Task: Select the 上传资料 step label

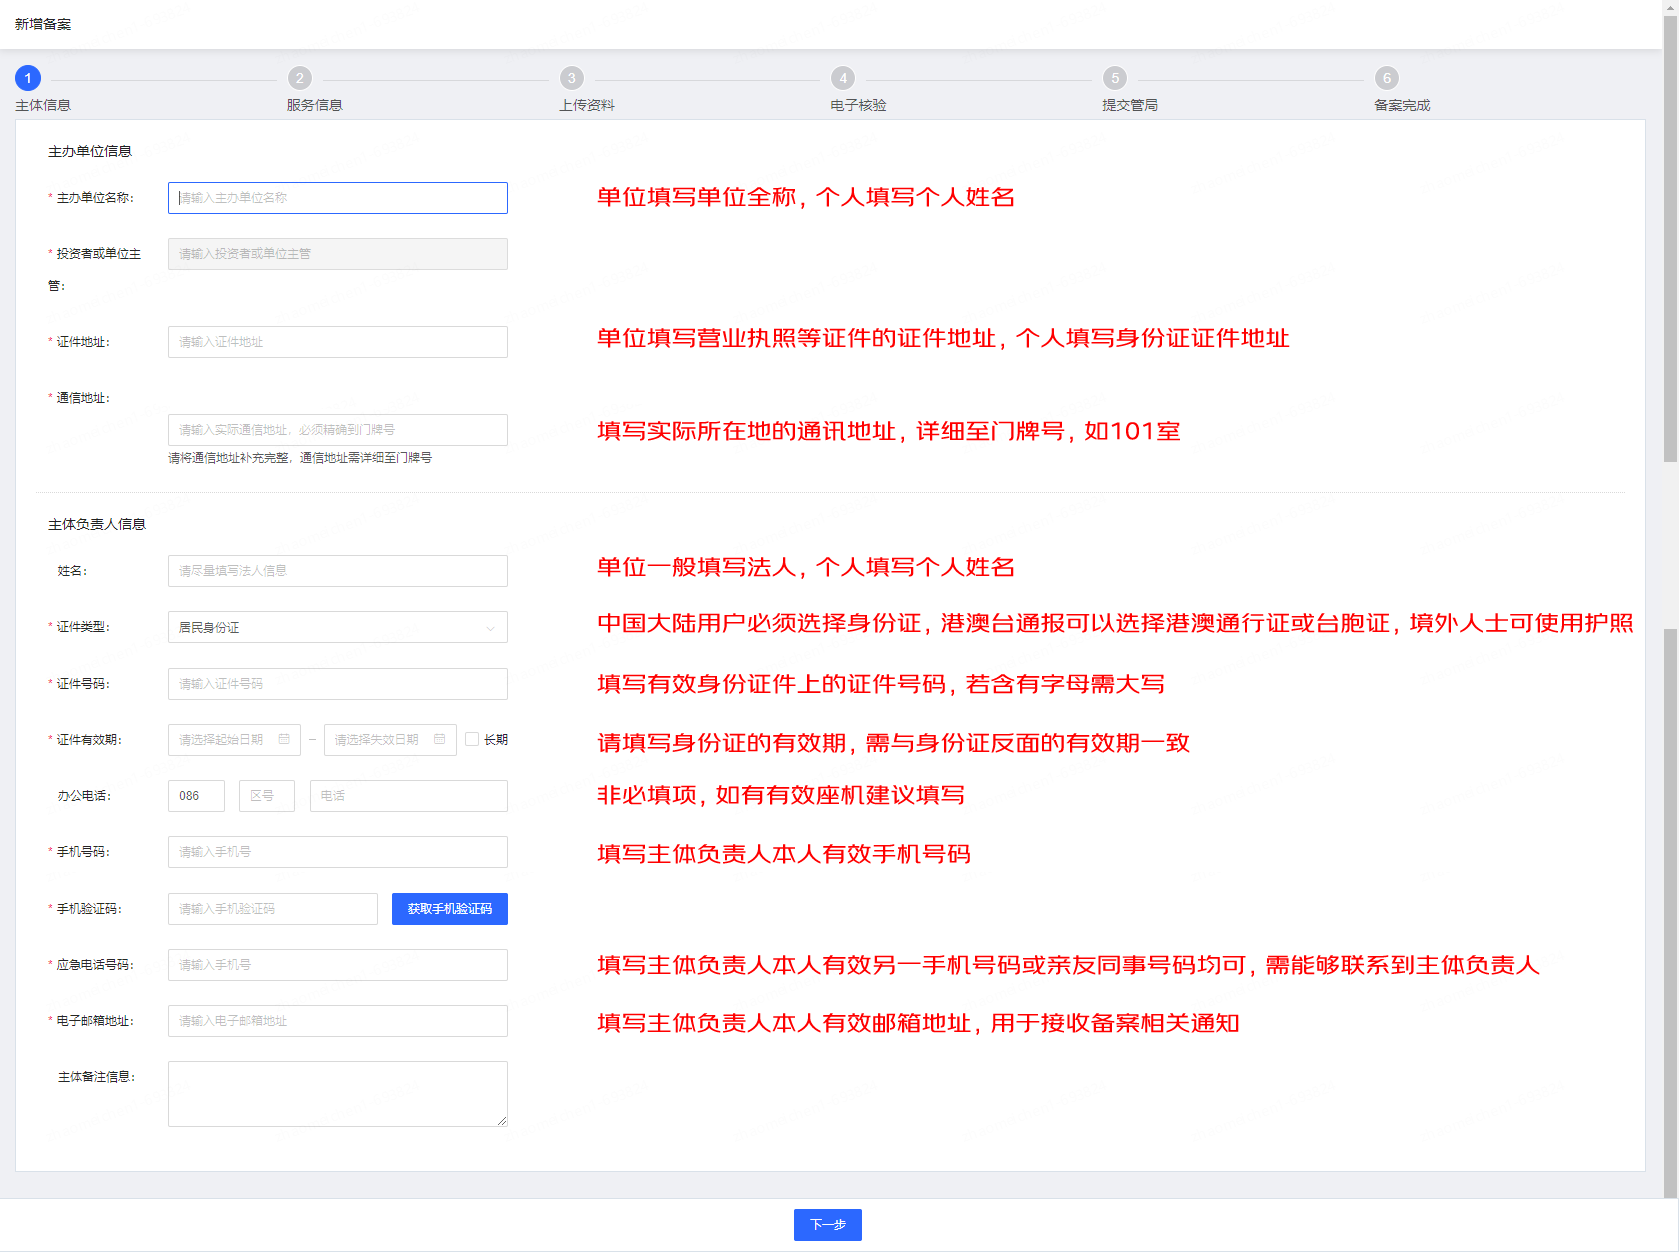Action: coord(587,105)
